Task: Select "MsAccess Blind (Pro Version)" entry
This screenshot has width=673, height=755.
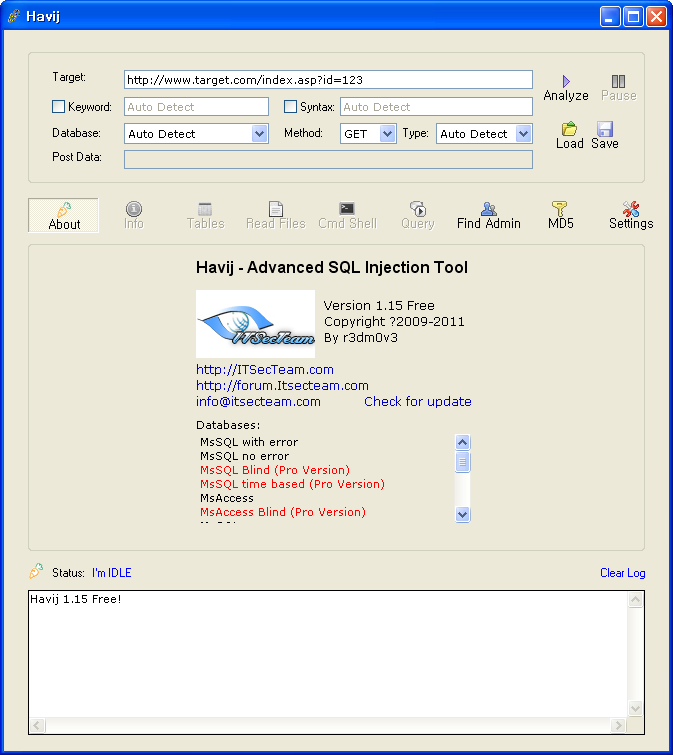Action: coord(283,511)
